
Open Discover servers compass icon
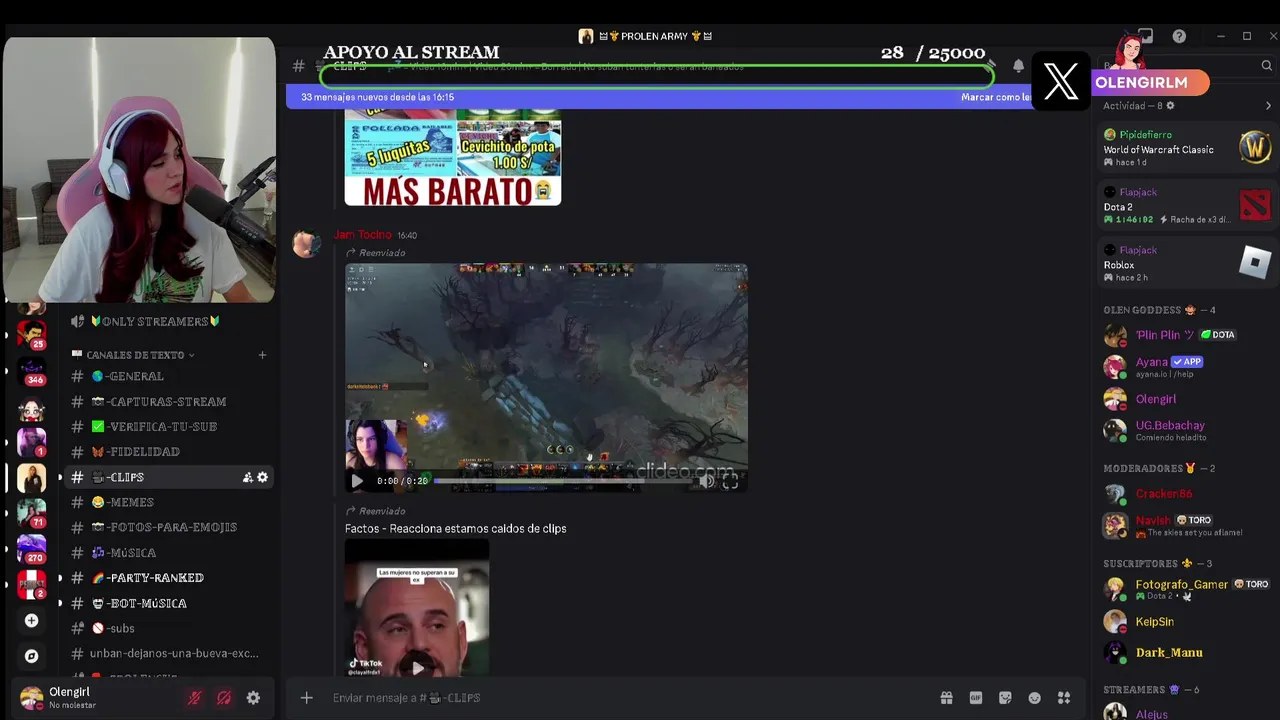[x=31, y=656]
